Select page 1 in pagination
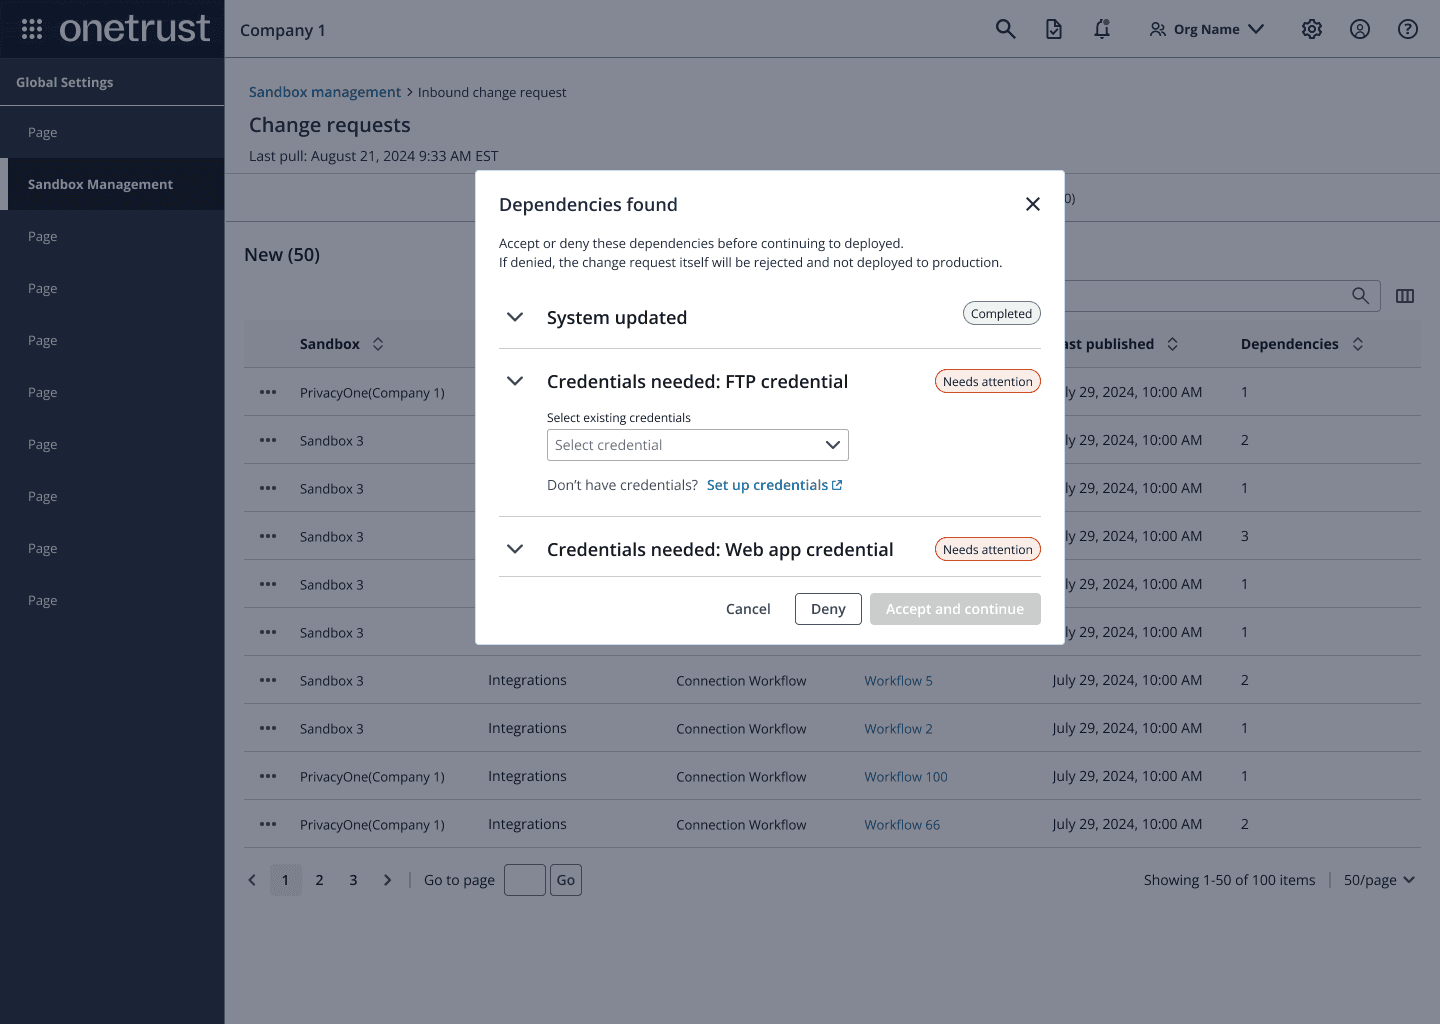This screenshot has width=1440, height=1024. point(285,880)
